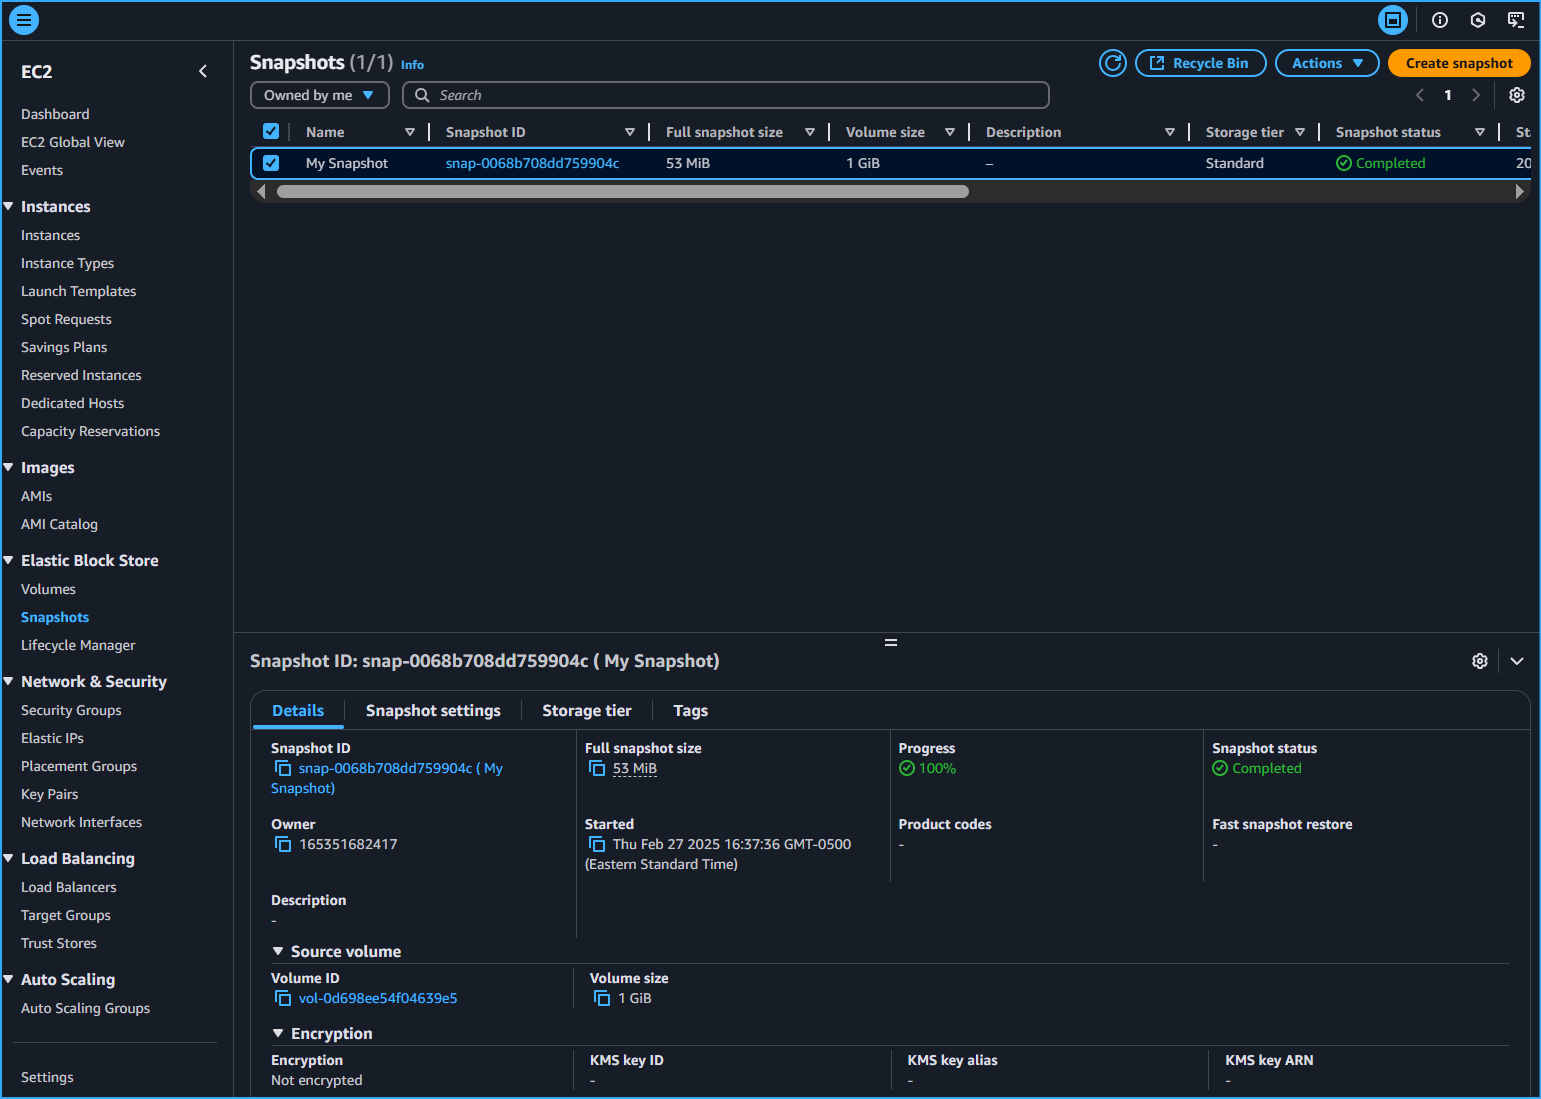Viewport: 1541px width, 1099px height.
Task: Toggle the select-all snapshots checkbox
Action: [271, 131]
